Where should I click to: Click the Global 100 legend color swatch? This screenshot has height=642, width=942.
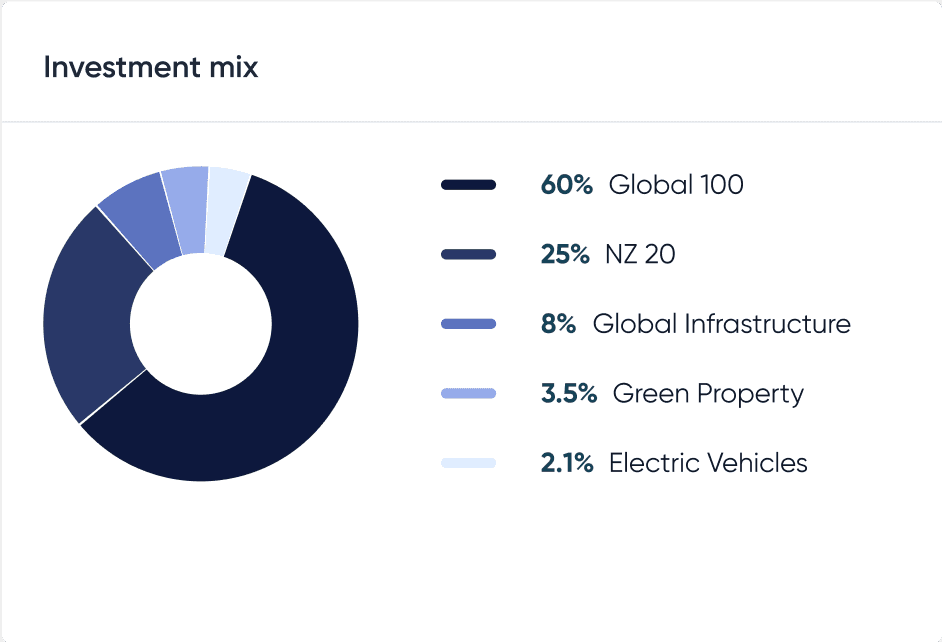[468, 185]
